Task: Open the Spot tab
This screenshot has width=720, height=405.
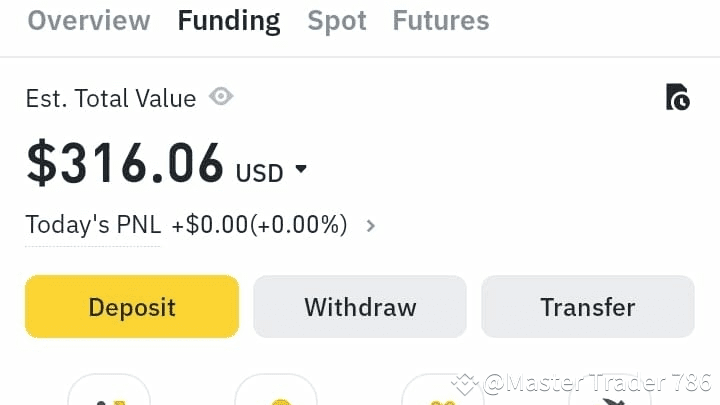Action: [x=337, y=20]
